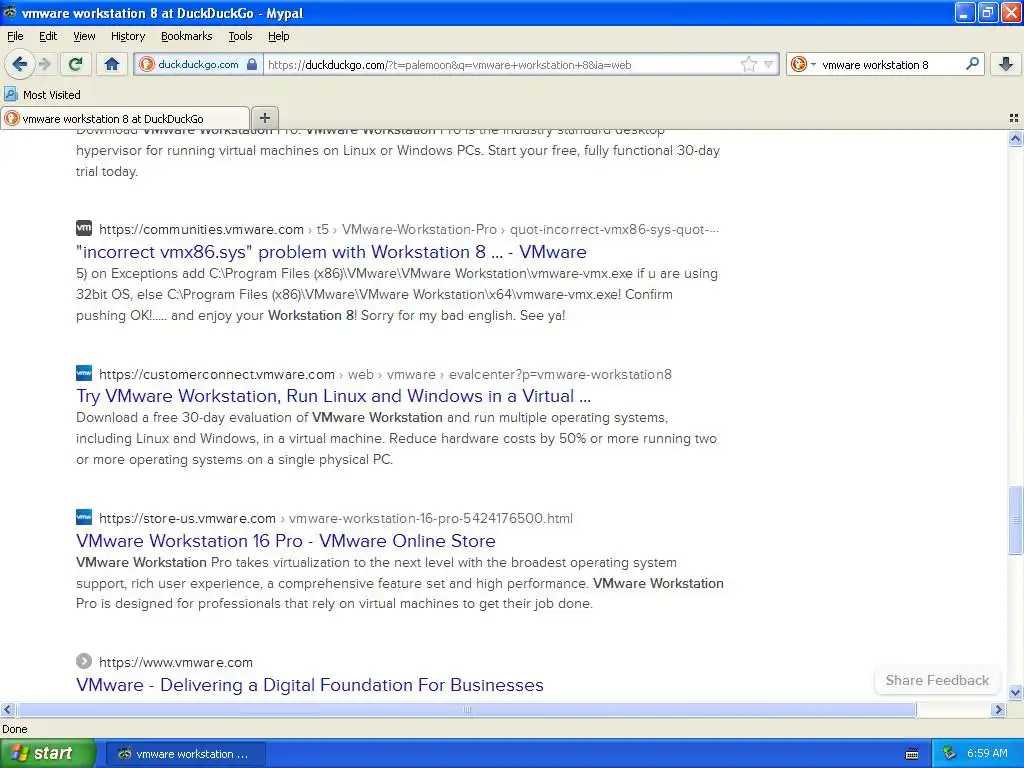Click the Mypal title bar raccoon icon

pos(10,12)
